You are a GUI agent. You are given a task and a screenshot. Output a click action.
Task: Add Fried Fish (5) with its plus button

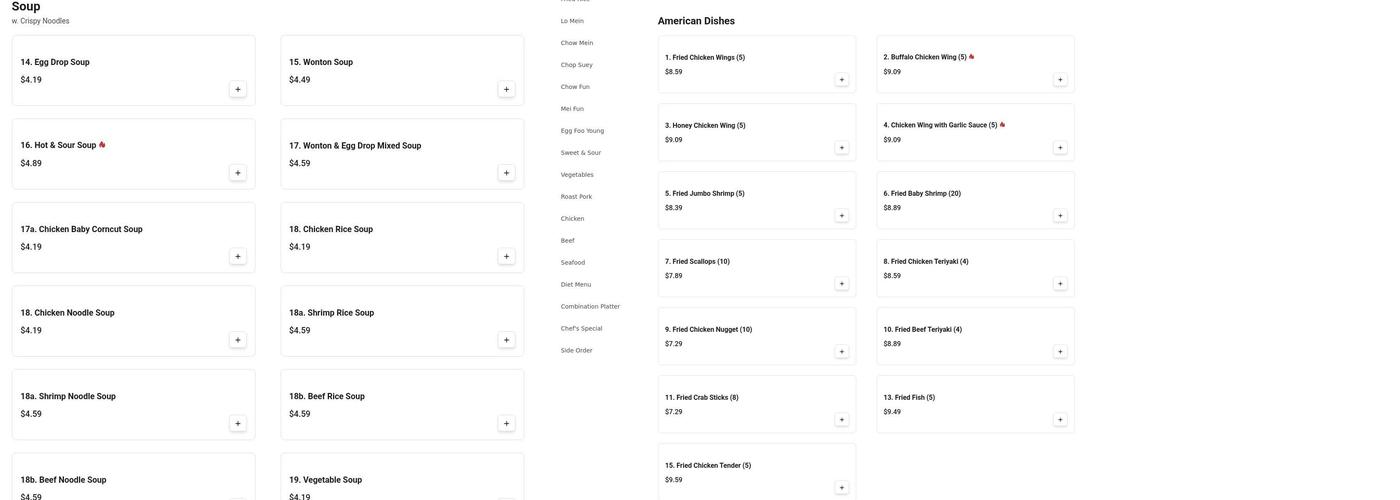(x=1060, y=419)
